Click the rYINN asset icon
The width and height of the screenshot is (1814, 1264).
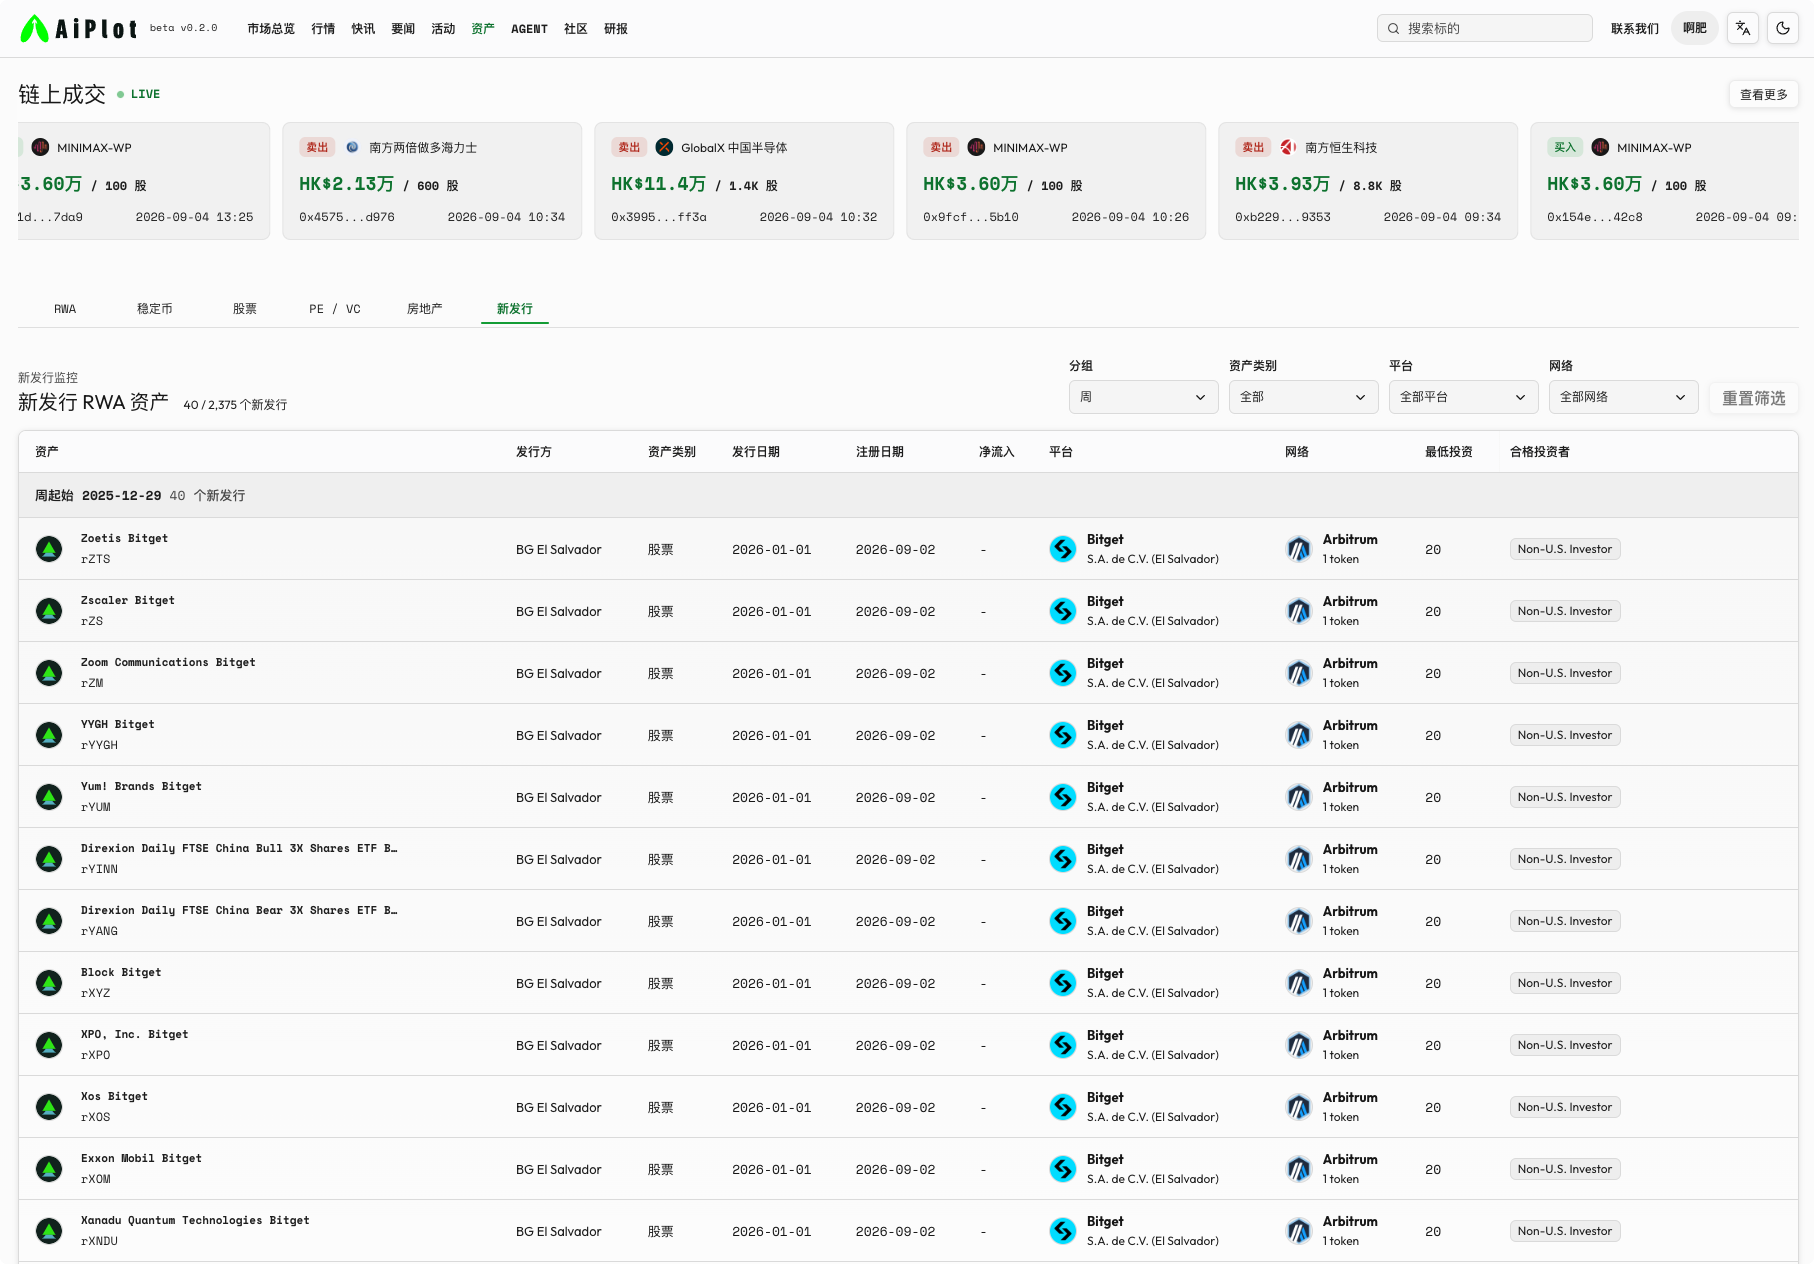point(49,859)
